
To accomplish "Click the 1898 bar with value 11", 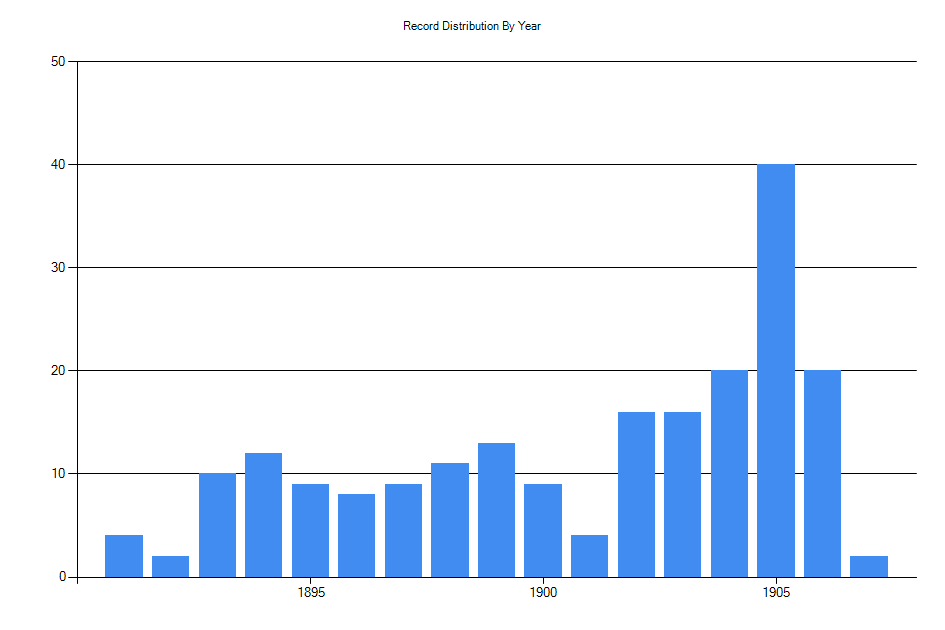I will tap(450, 520).
